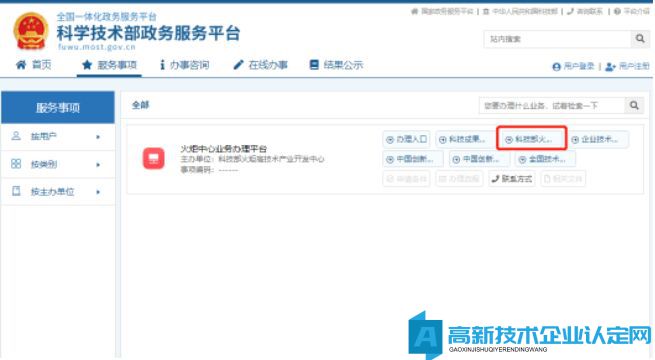
Task: Click the user avatar icon beside 用户登录
Action: 556,67
